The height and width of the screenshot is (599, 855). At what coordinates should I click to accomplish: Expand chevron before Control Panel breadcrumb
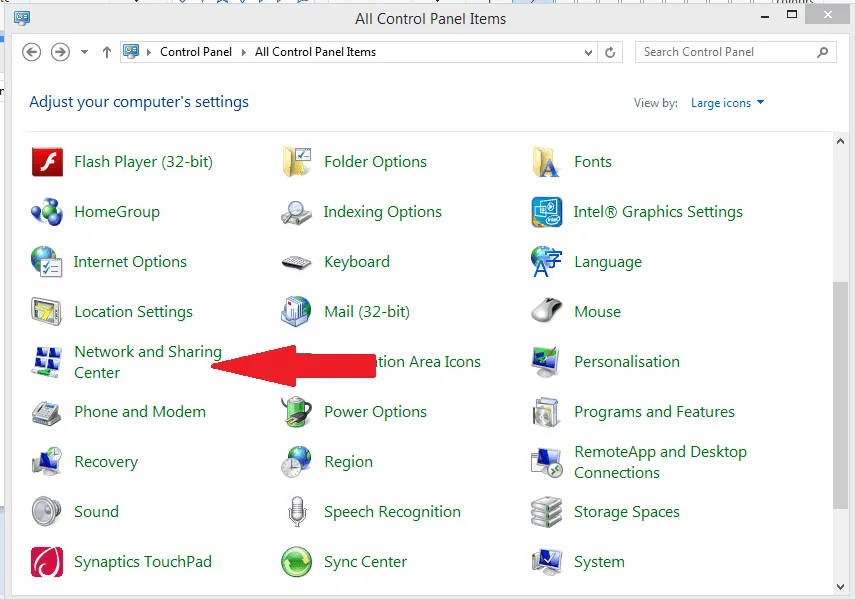148,52
